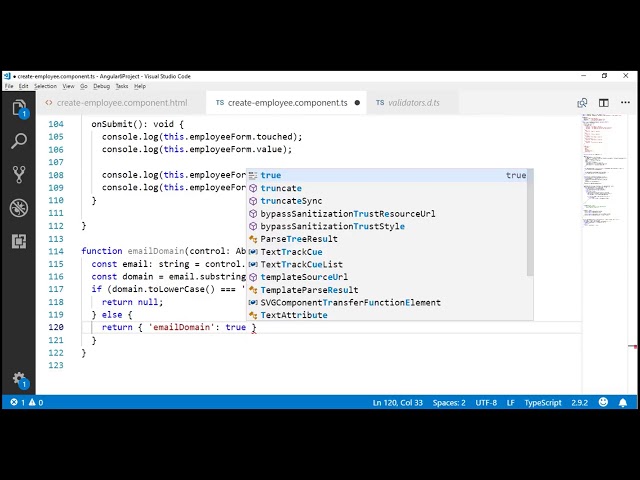Click line number 120 in gutter
This screenshot has height=480, width=640.
pos(56,327)
